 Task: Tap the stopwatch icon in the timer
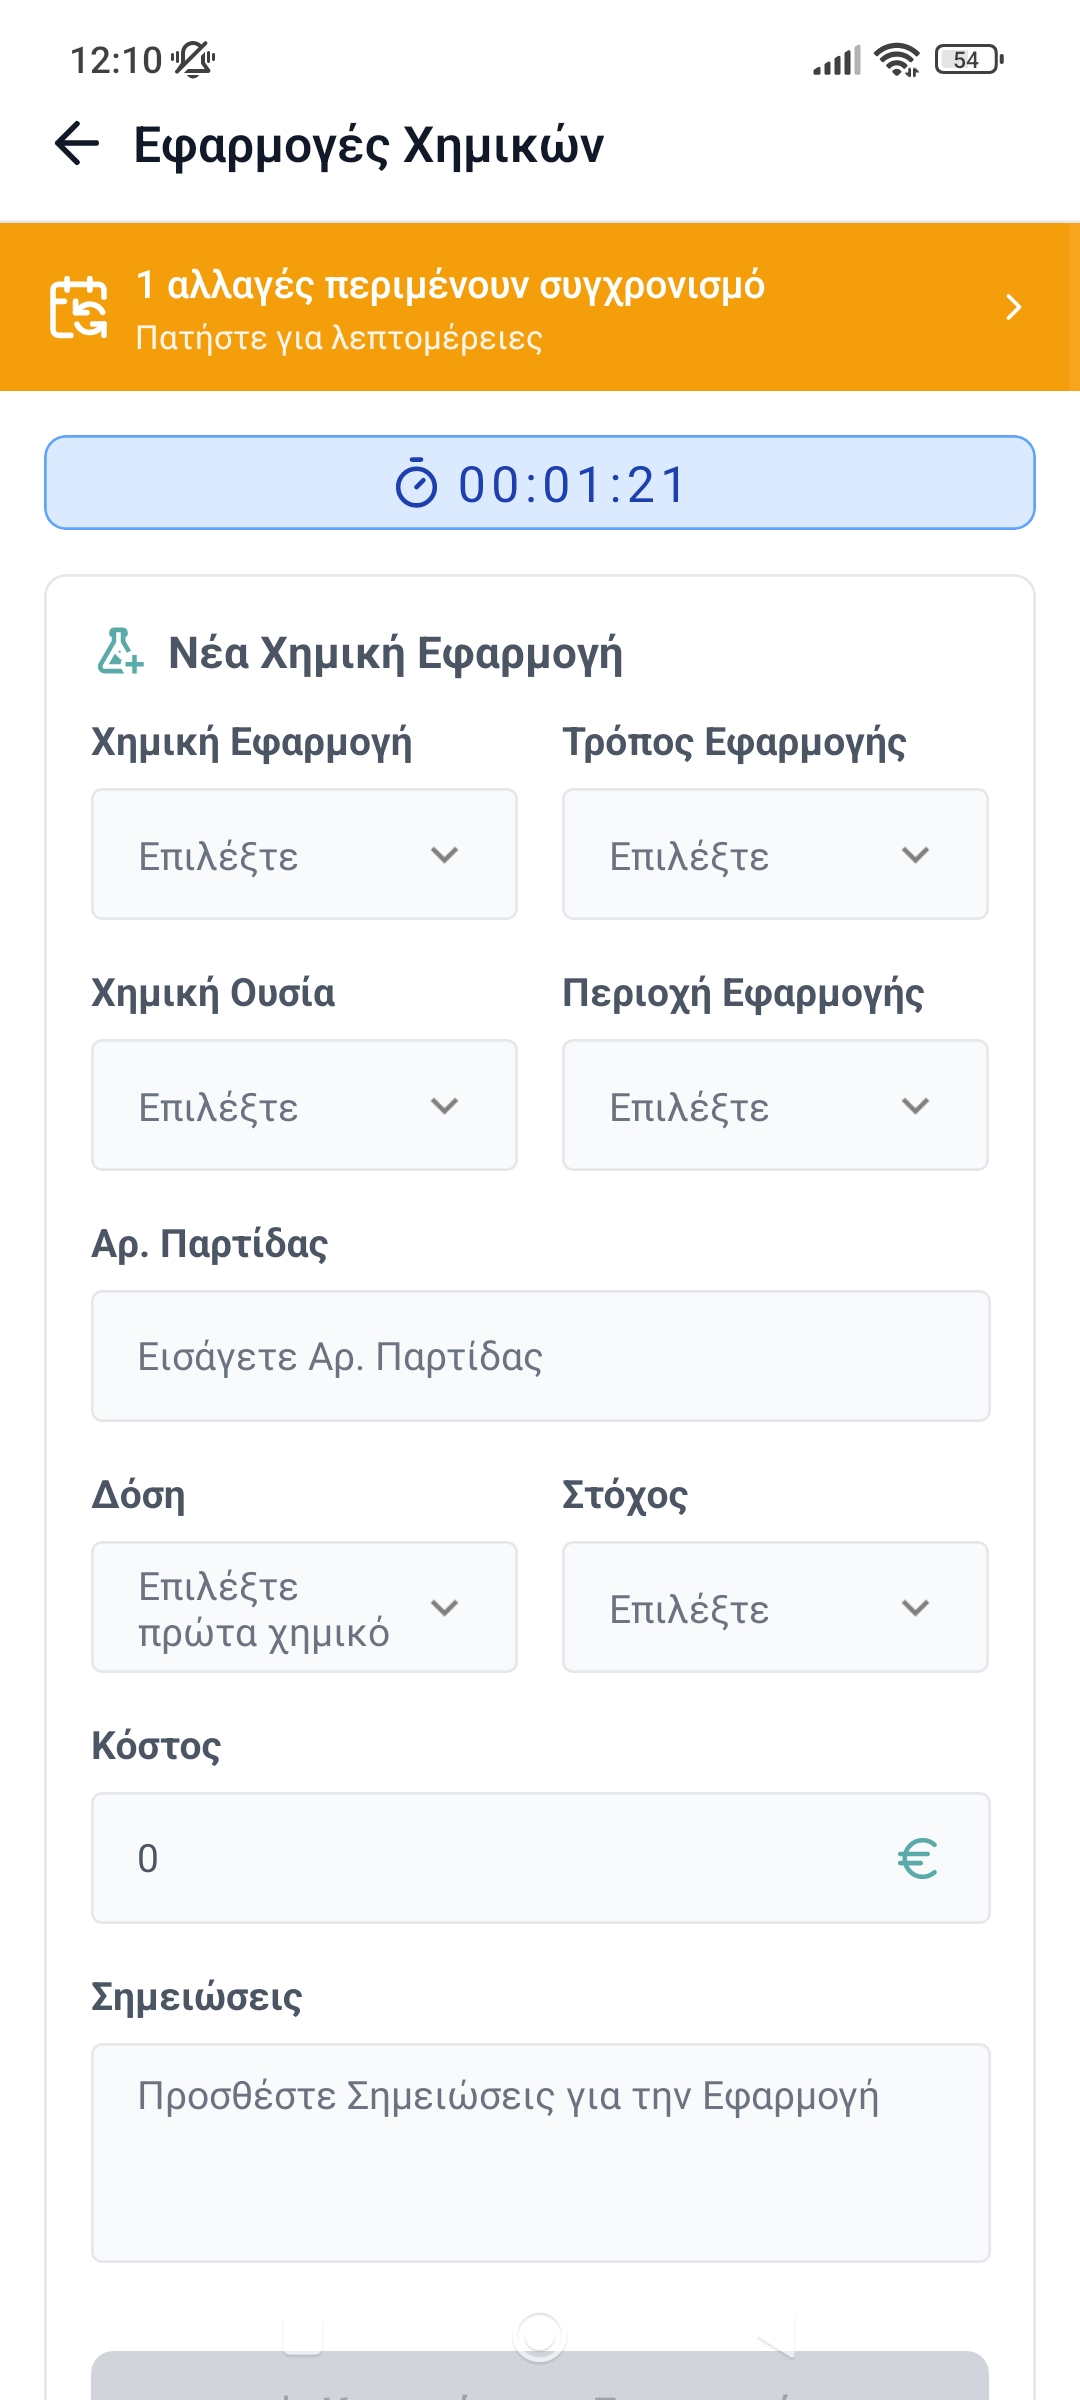pos(417,484)
